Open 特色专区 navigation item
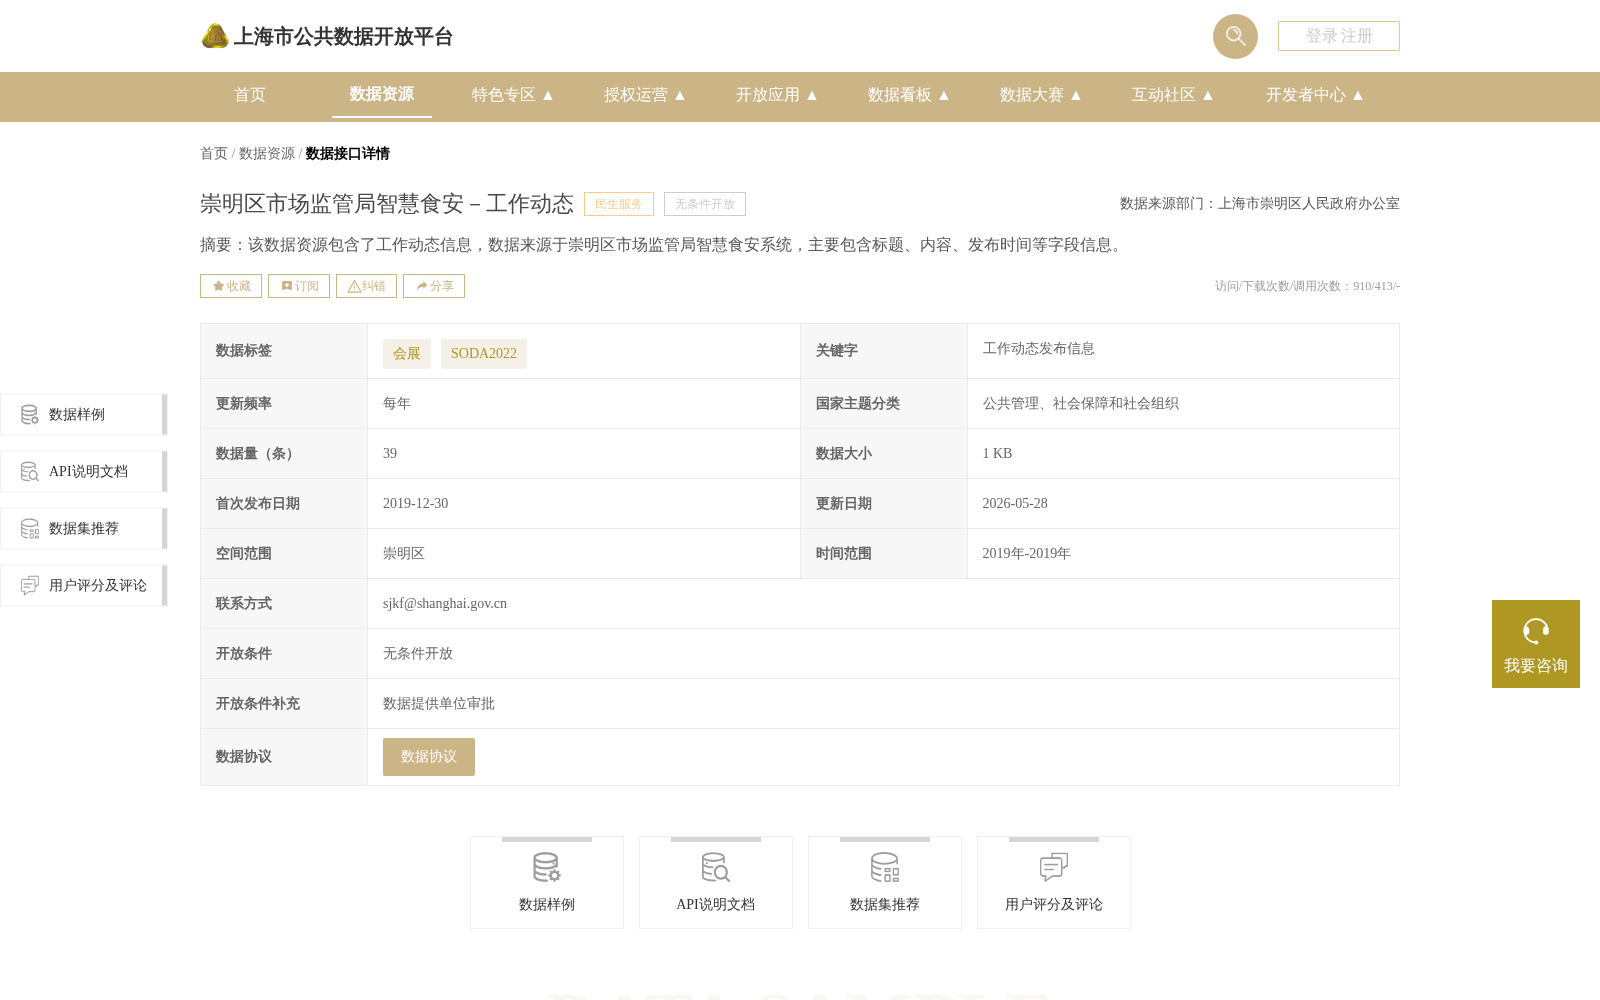 [x=504, y=95]
